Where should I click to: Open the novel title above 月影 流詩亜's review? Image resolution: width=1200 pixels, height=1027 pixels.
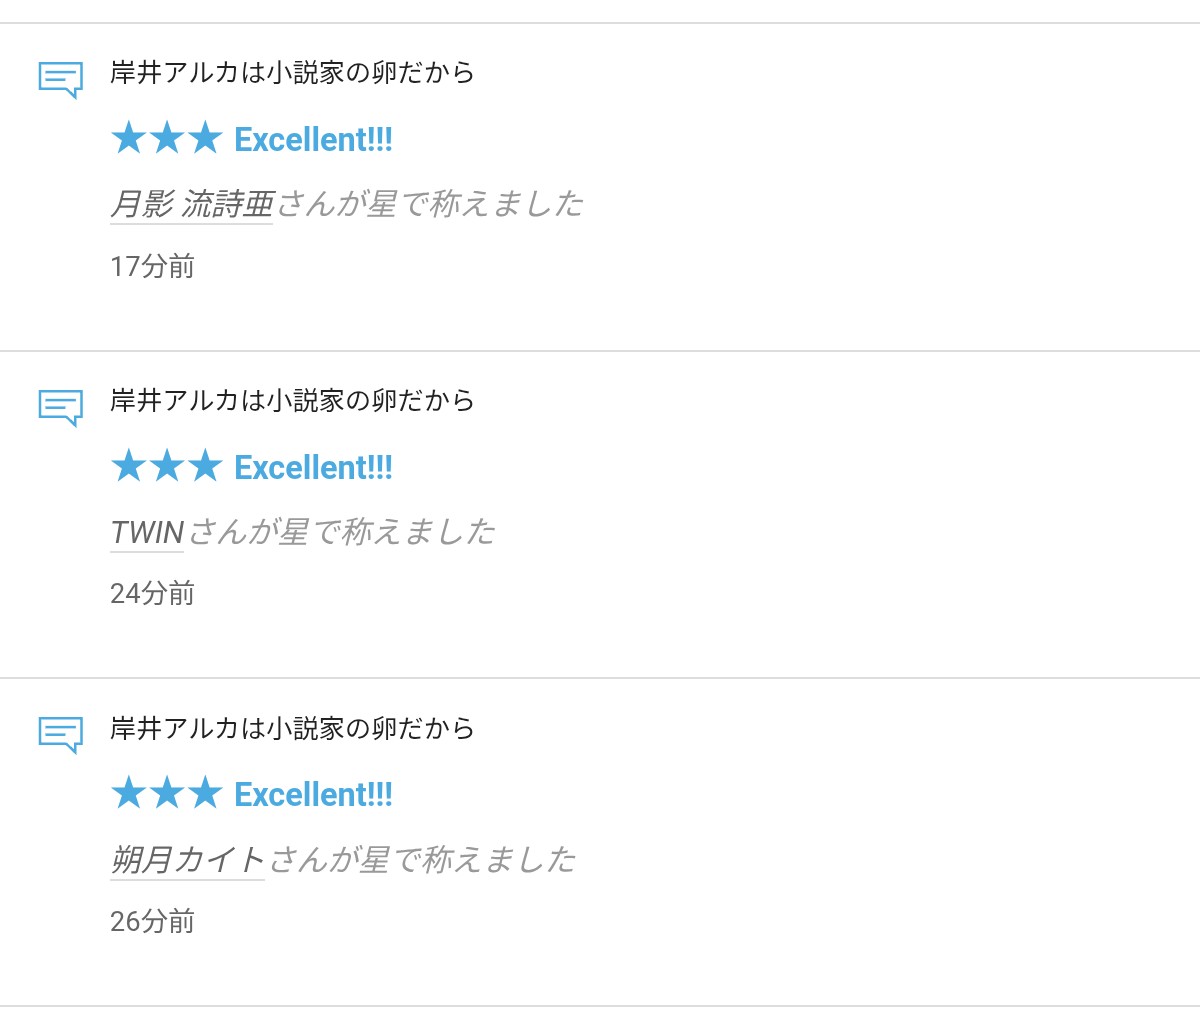click(292, 73)
